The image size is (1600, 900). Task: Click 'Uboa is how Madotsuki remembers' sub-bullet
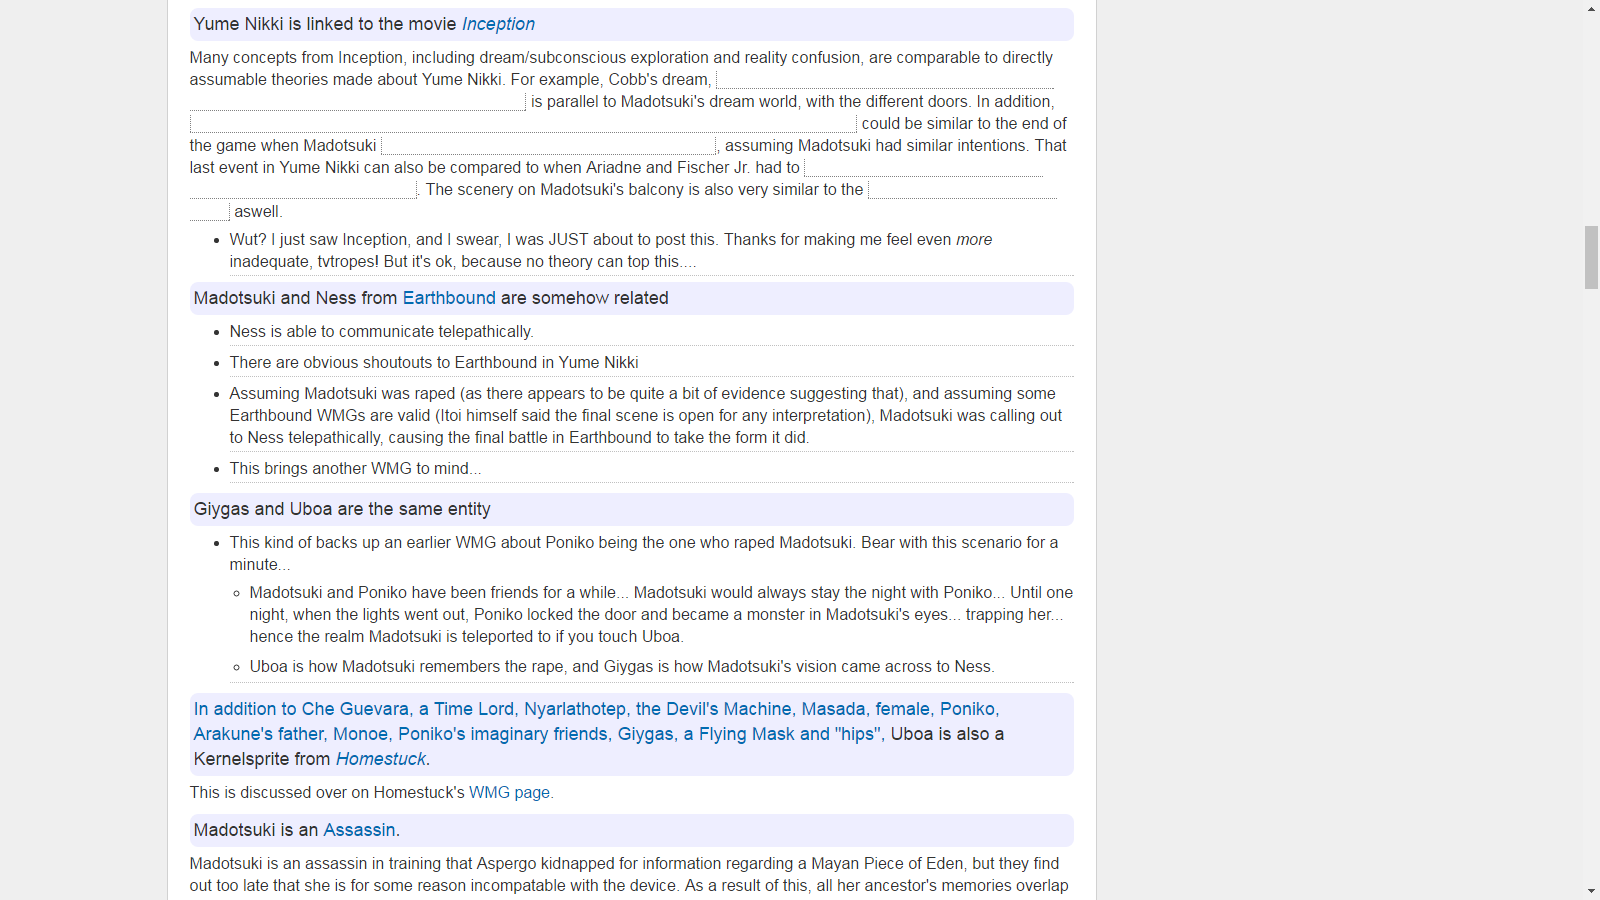click(622, 667)
